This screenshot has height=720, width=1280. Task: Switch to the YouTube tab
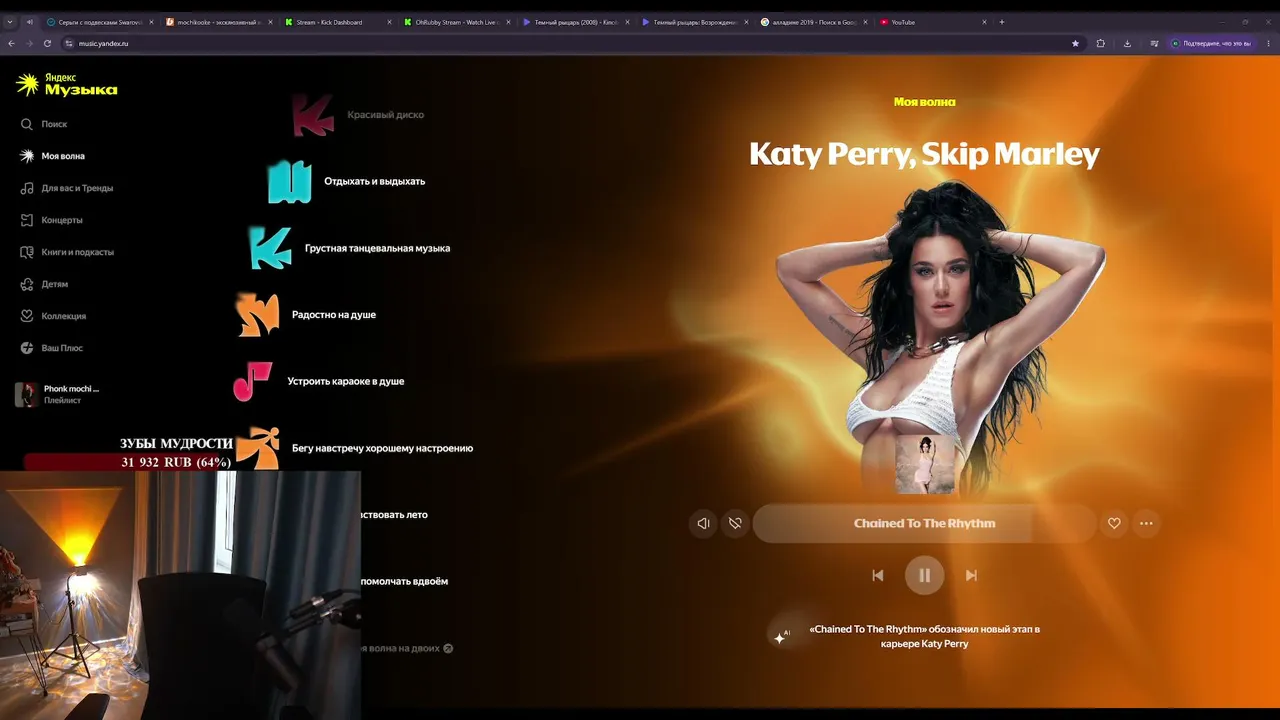(932, 22)
